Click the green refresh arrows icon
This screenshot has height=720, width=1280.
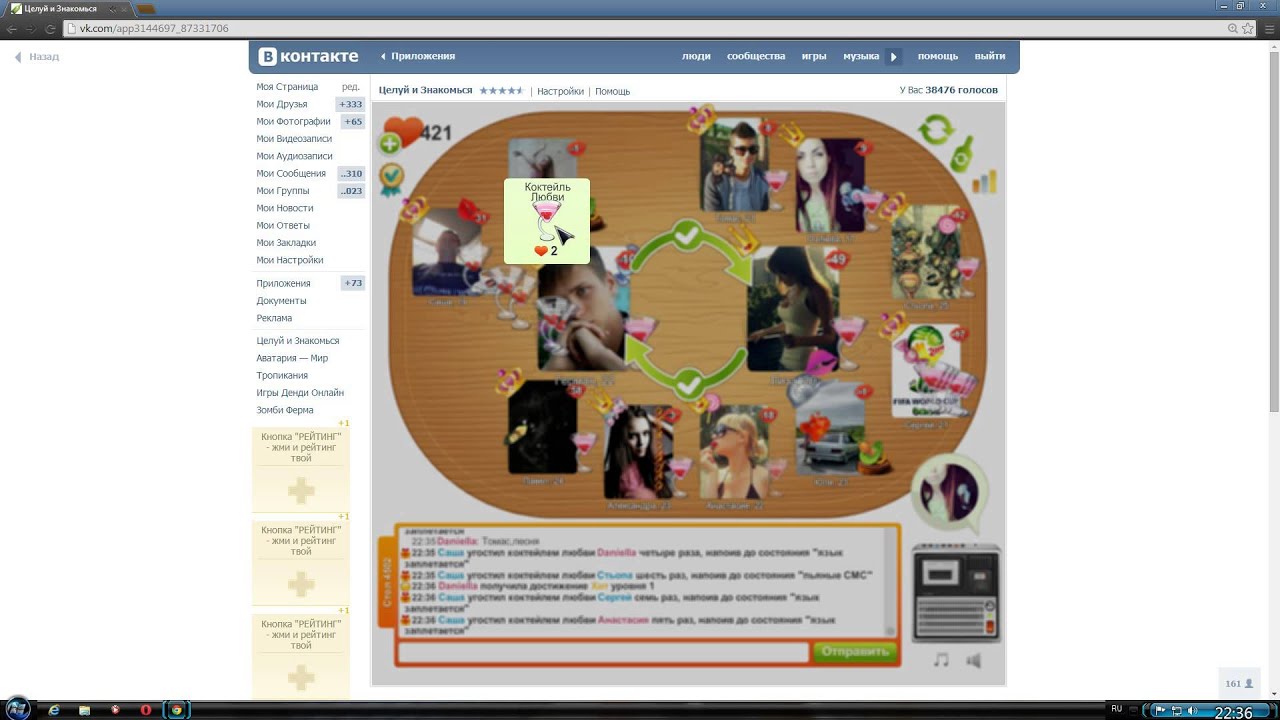pyautogui.click(x=937, y=129)
